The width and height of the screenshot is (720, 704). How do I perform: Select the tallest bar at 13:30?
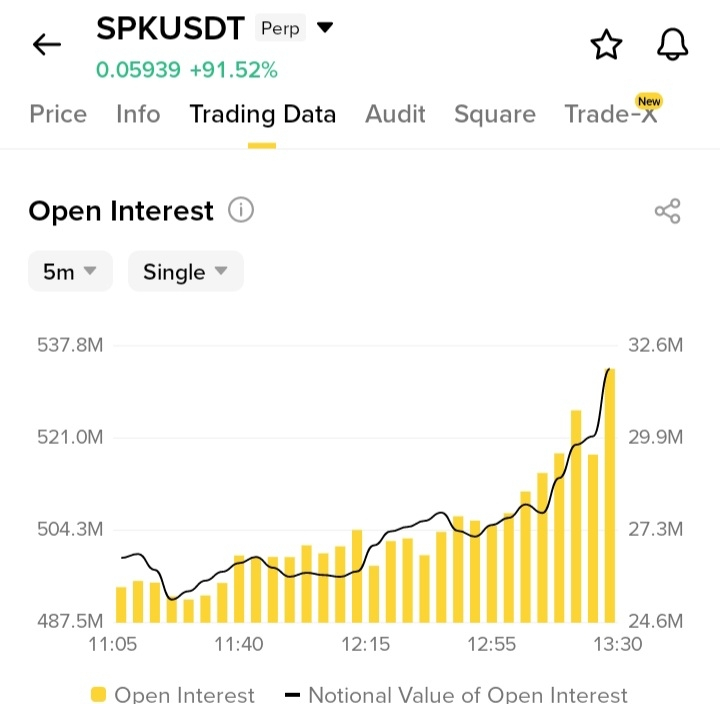click(610, 496)
